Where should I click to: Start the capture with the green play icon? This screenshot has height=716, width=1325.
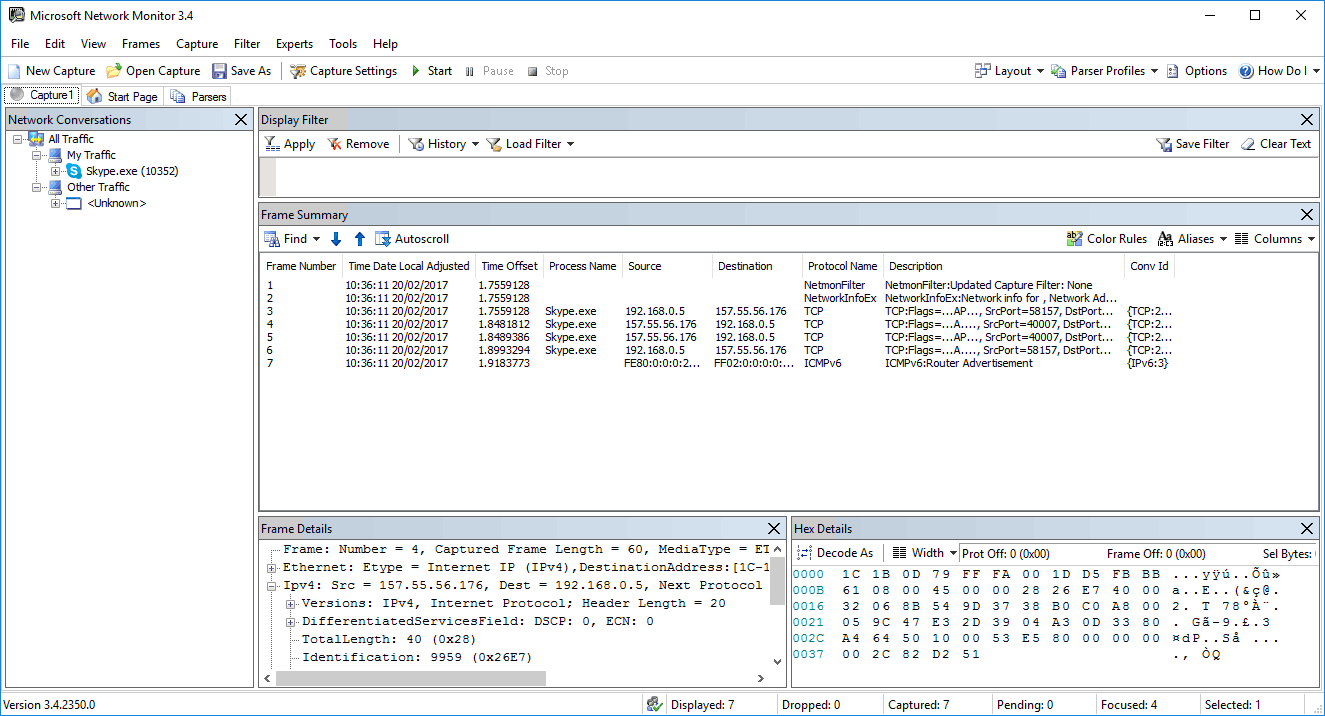416,71
